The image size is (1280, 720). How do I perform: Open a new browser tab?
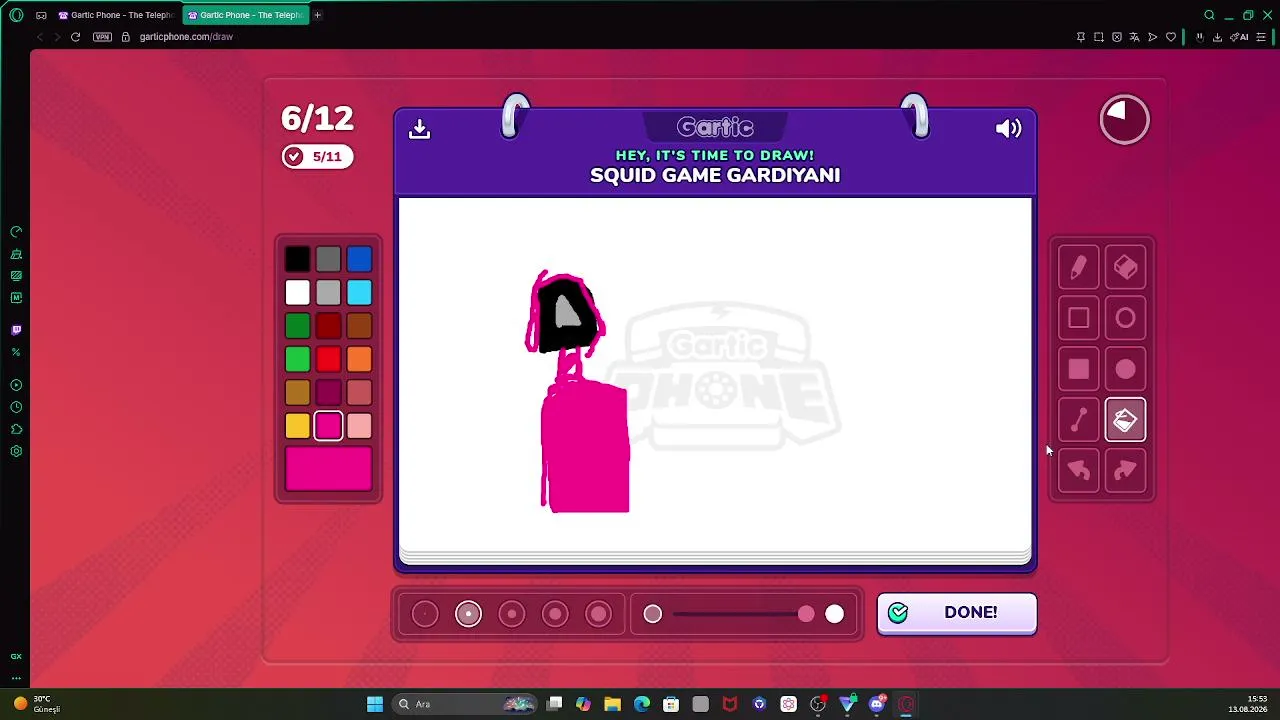318,15
